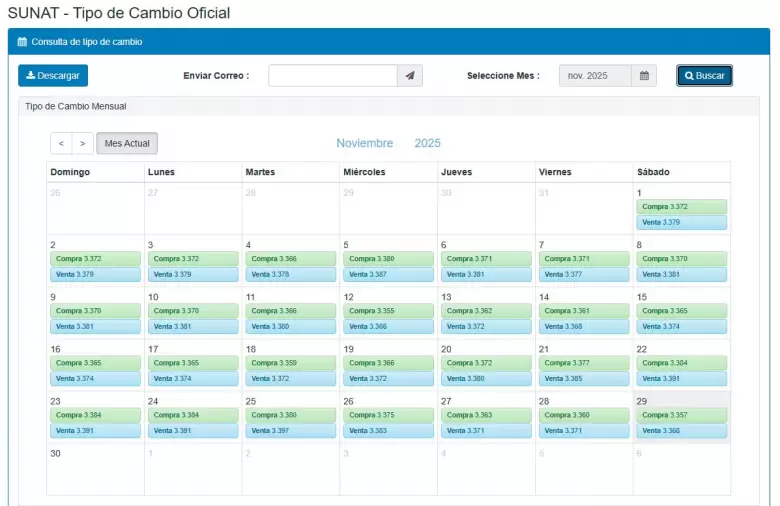Advance to next month with right arrow

pyautogui.click(x=83, y=144)
